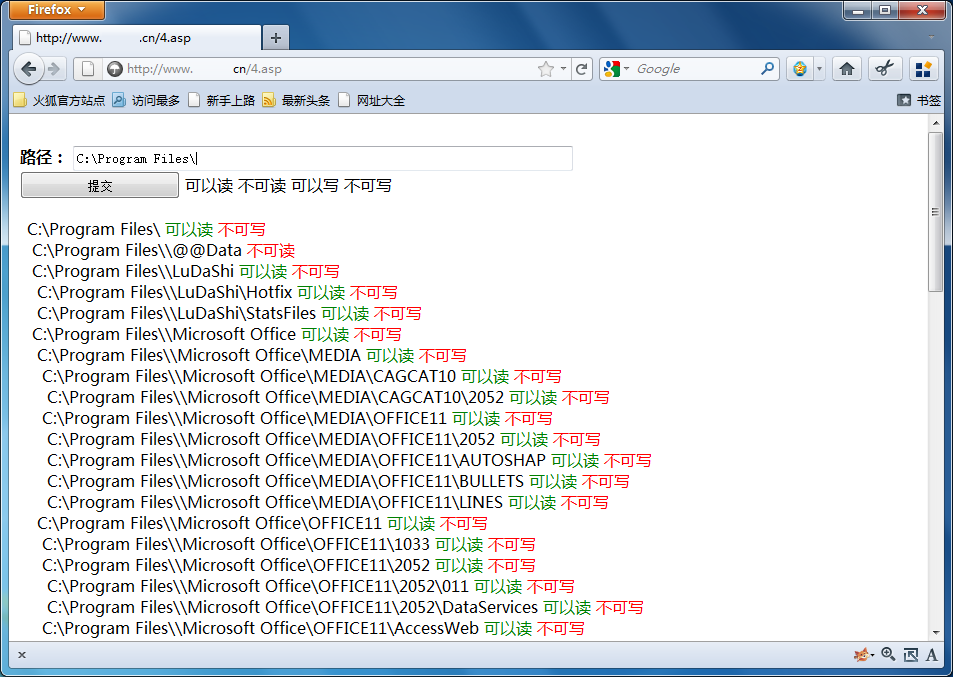Click the back navigation arrow
This screenshot has height=677, width=953.
(29, 69)
